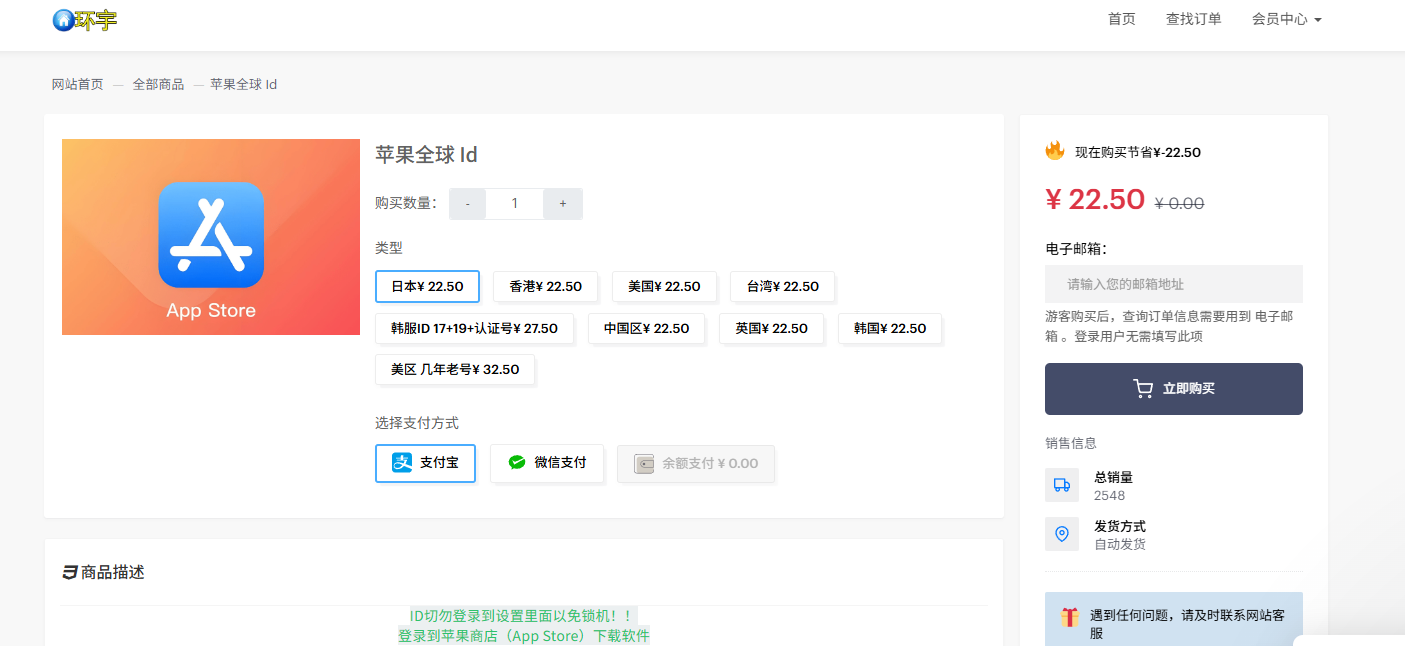Click the 选择支付方式 label
Viewport: 1405px width, 646px height.
point(417,423)
